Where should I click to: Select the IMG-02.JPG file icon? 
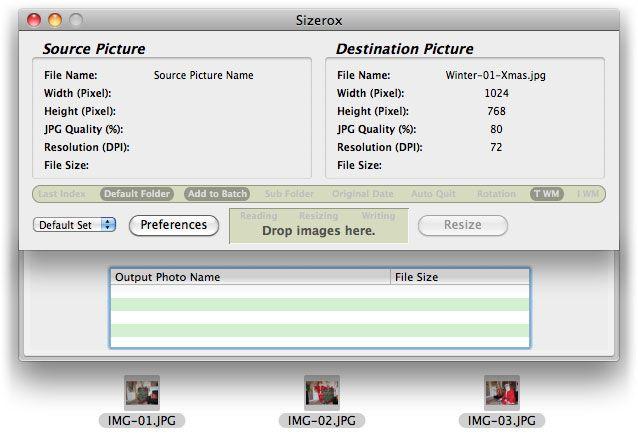tap(321, 391)
